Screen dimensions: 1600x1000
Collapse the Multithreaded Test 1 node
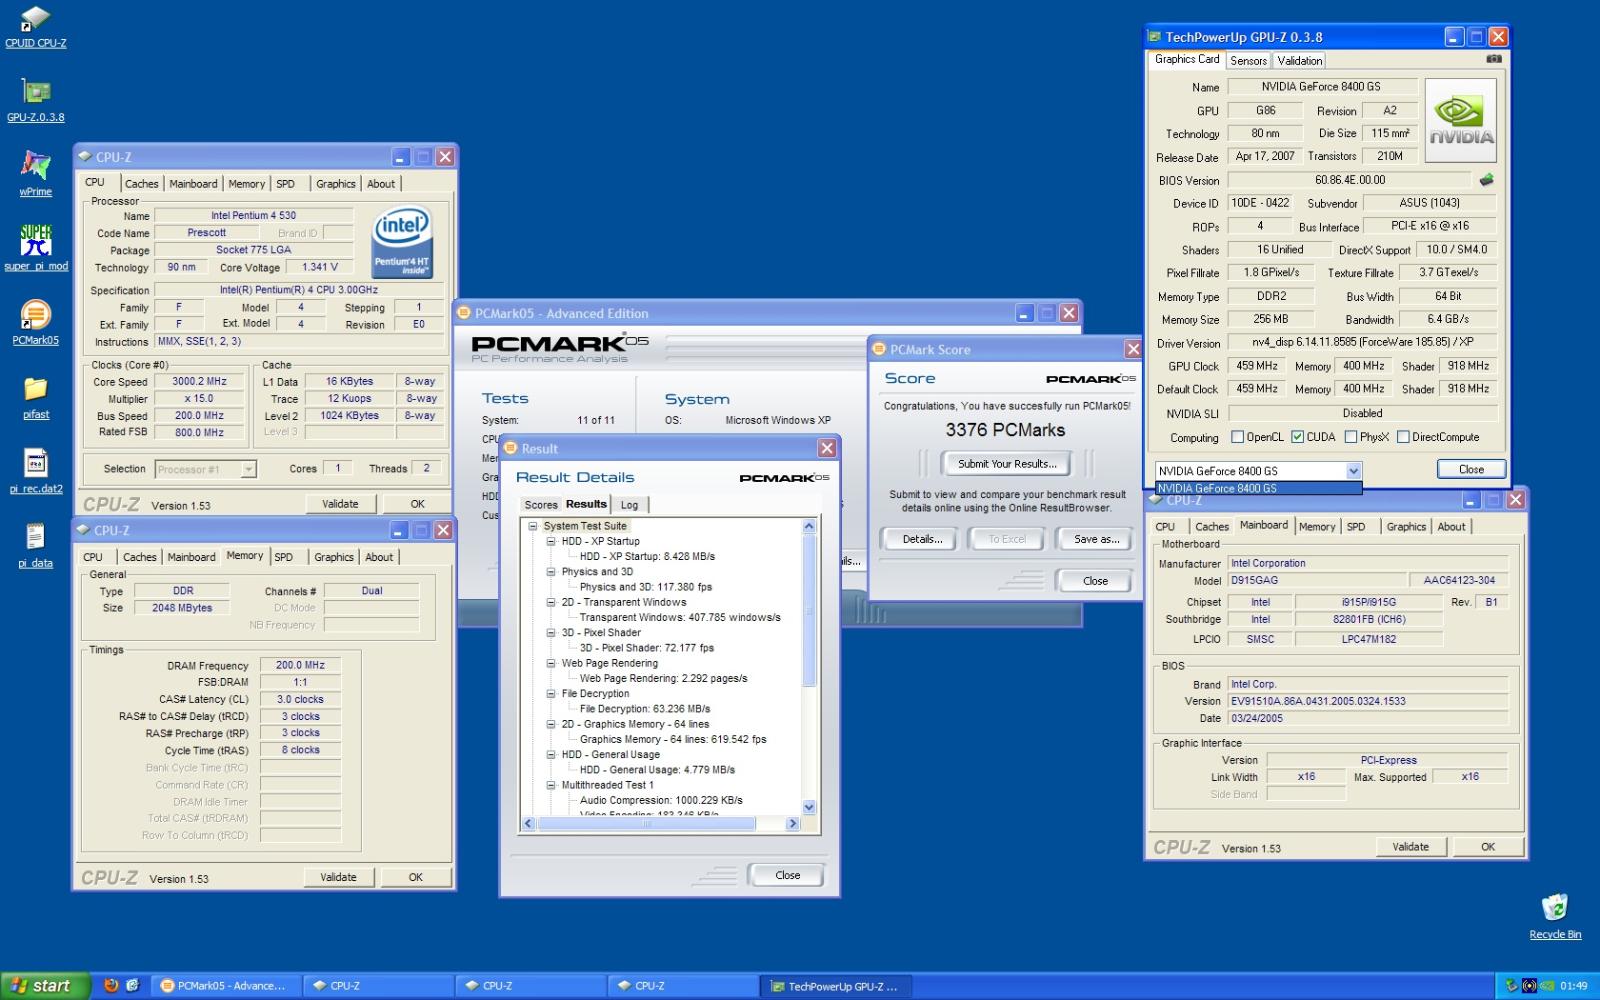click(x=551, y=785)
